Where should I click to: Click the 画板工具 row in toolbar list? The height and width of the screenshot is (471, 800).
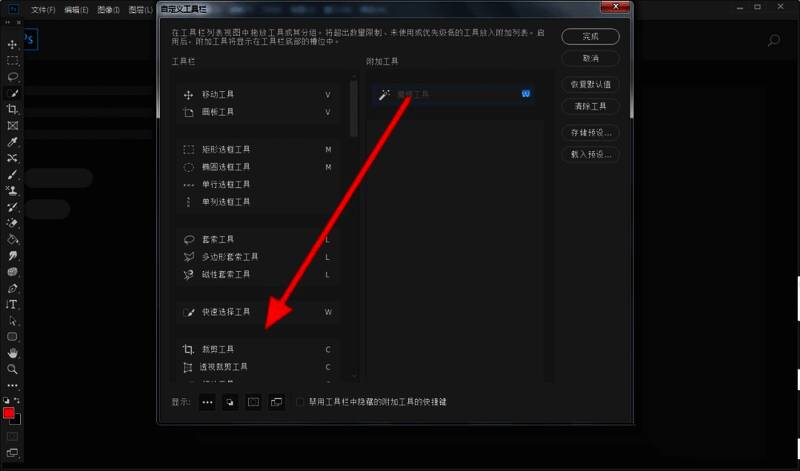pyautogui.click(x=257, y=112)
